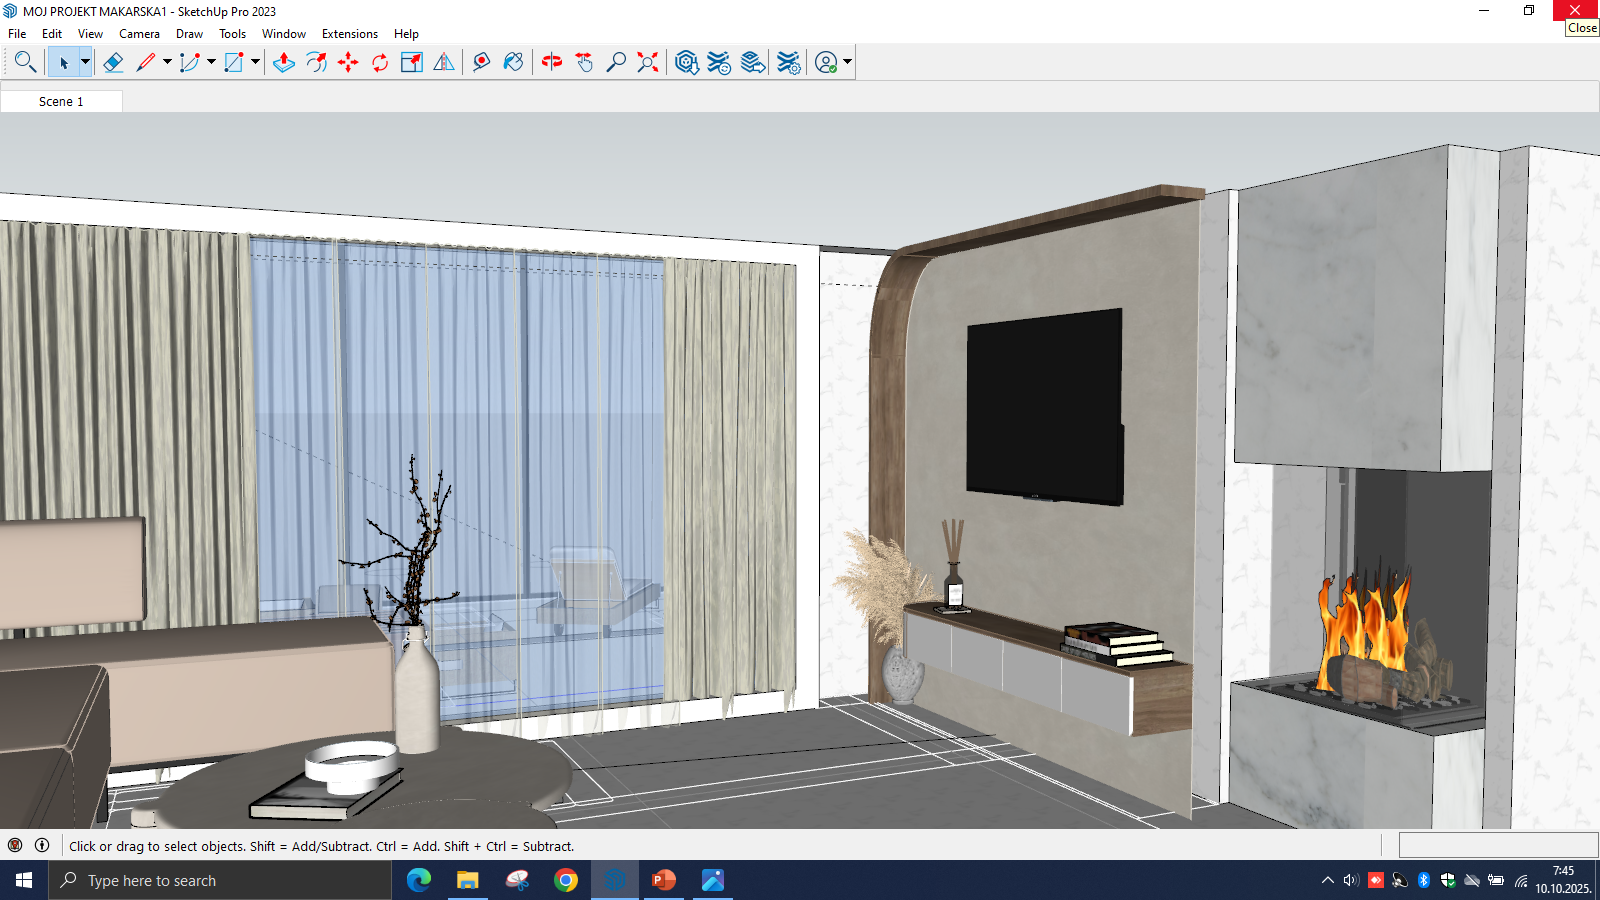Activate the Push/Pull tool
1600x900 pixels.
(x=284, y=62)
